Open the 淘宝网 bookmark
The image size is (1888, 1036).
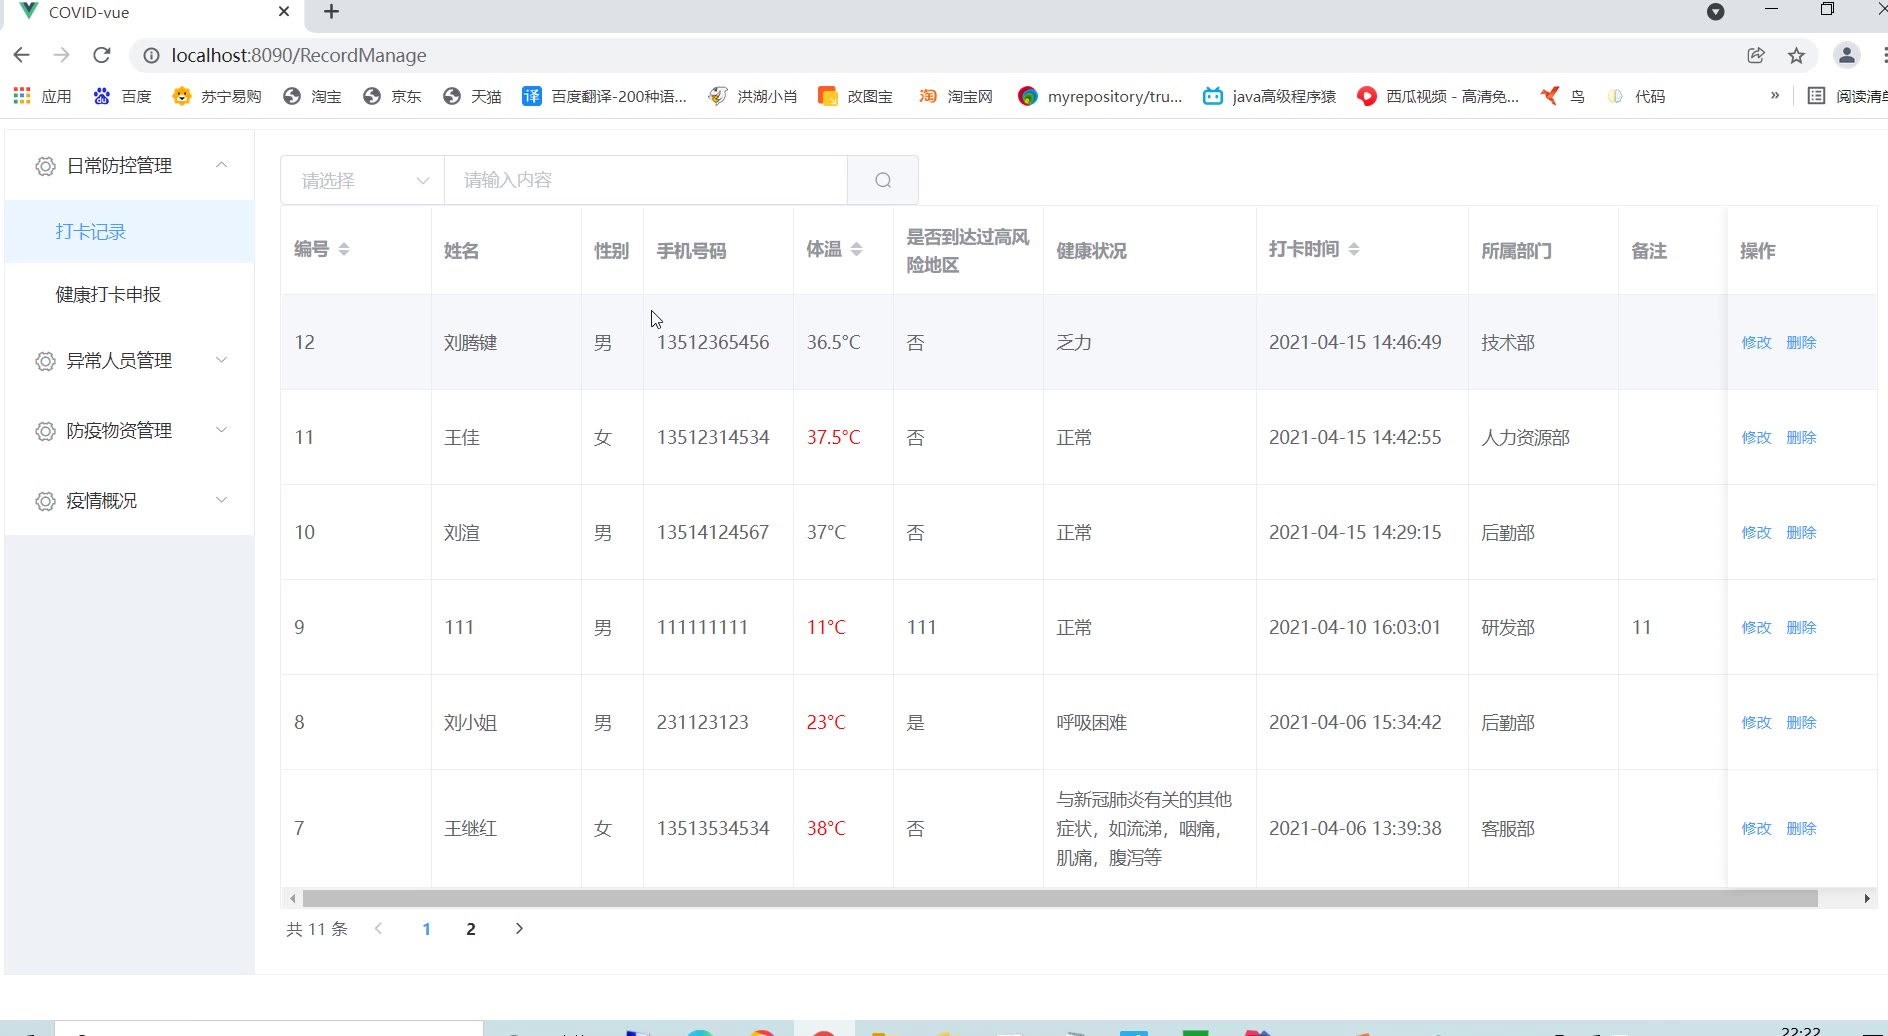coord(956,96)
